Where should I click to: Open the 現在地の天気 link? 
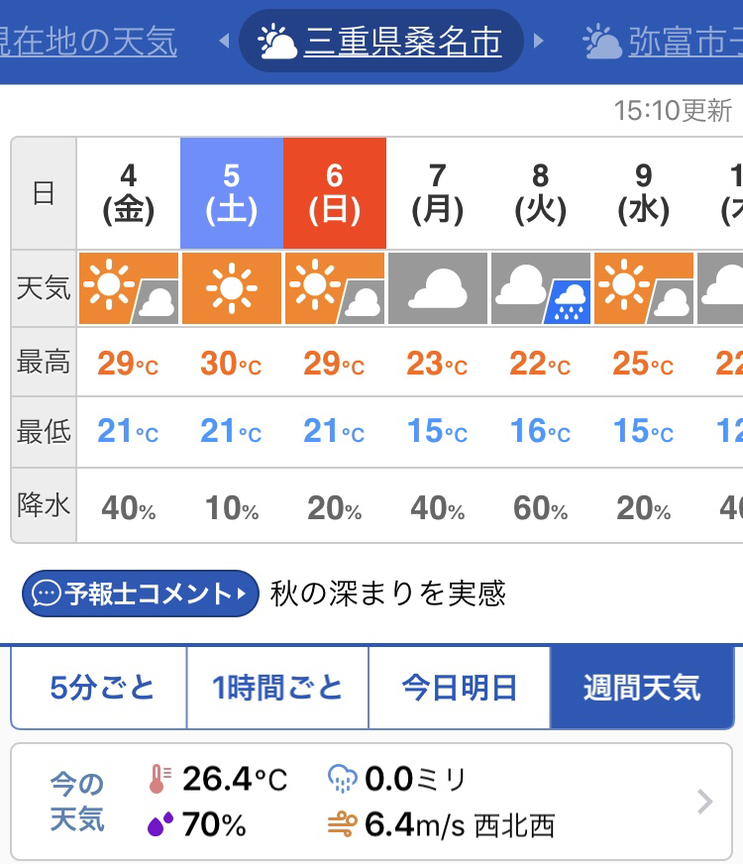[88, 42]
